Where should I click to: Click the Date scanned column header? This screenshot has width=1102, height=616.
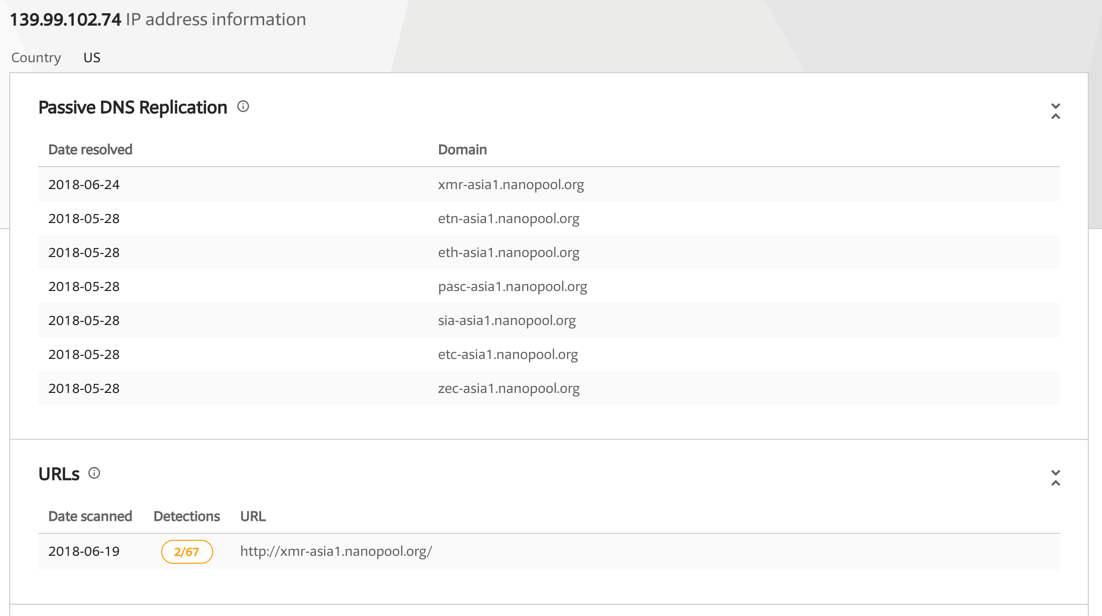pyautogui.click(x=90, y=516)
